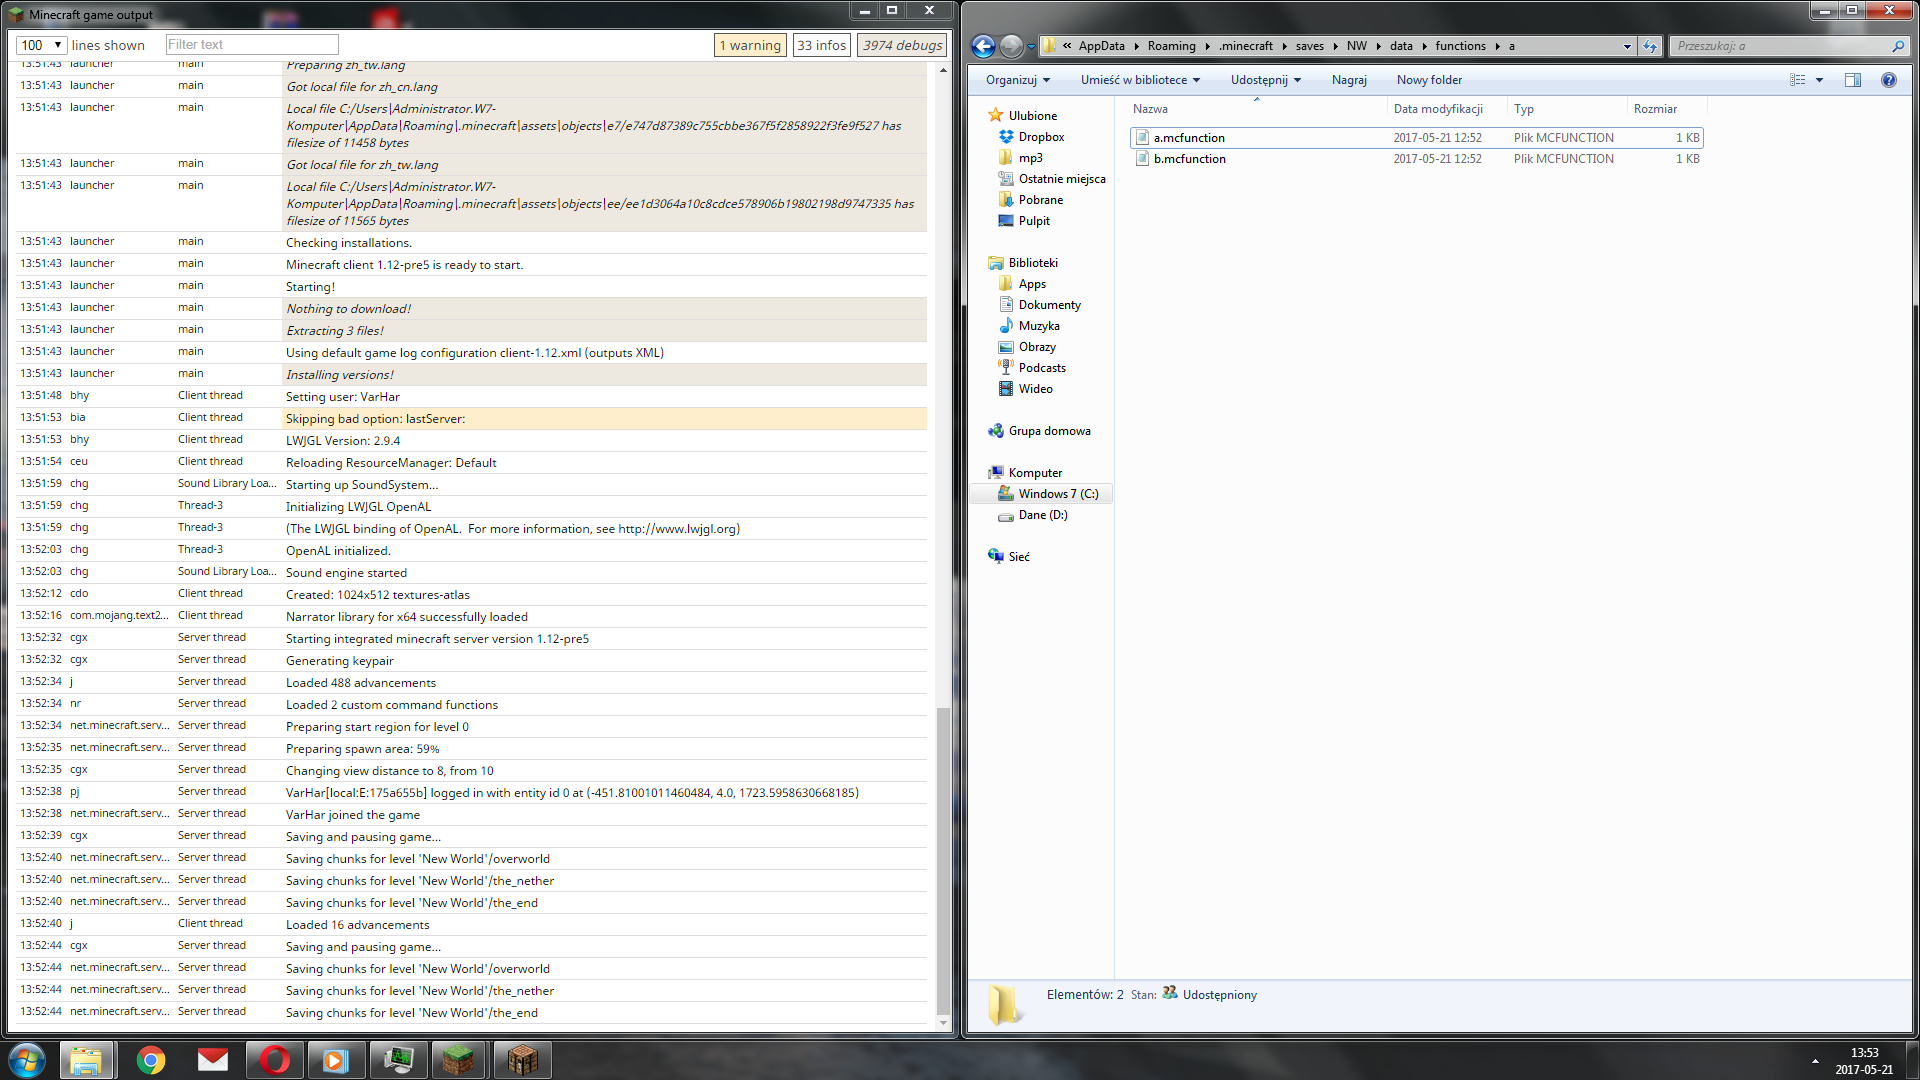Screen dimensions: 1920x1080
Task: Open Chrome from the taskbar
Action: click(x=151, y=1060)
